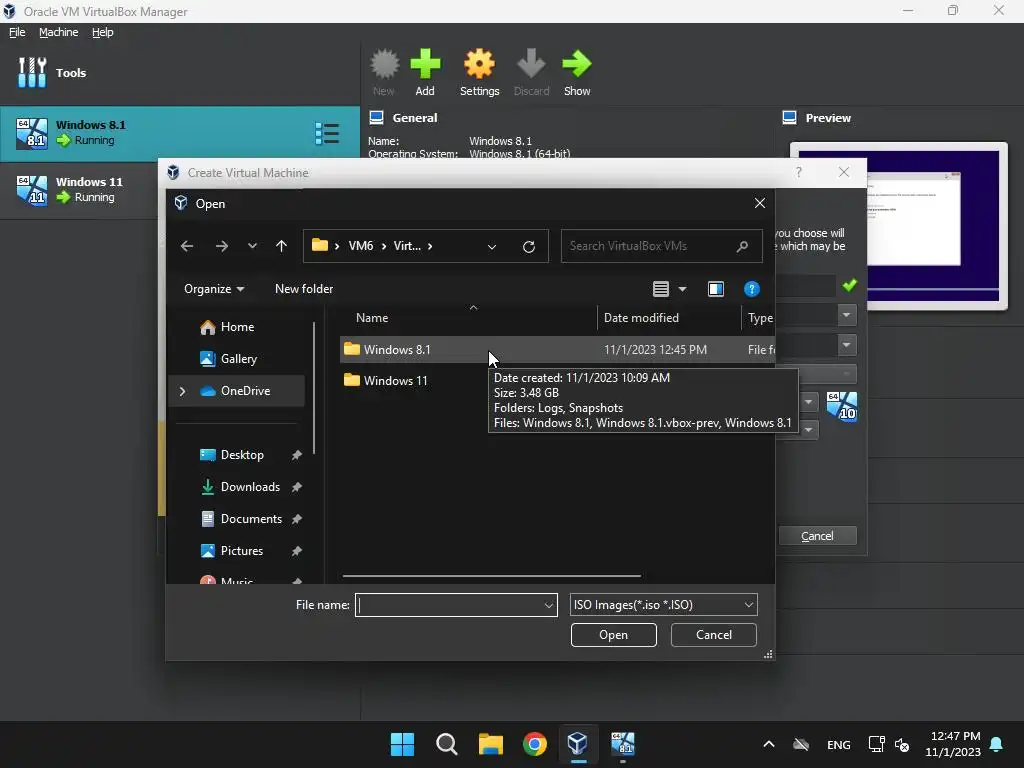Open the ISO Images file type dropdown

[x=664, y=605]
